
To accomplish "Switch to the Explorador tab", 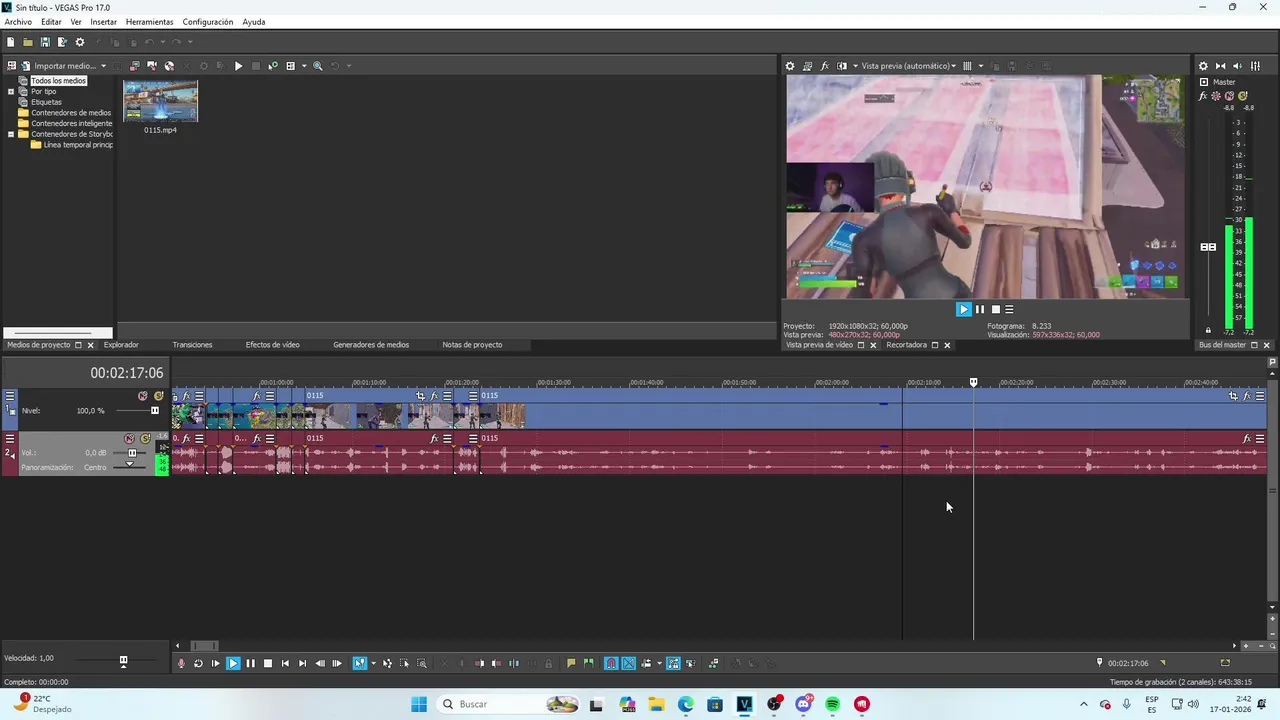I will click(121, 345).
